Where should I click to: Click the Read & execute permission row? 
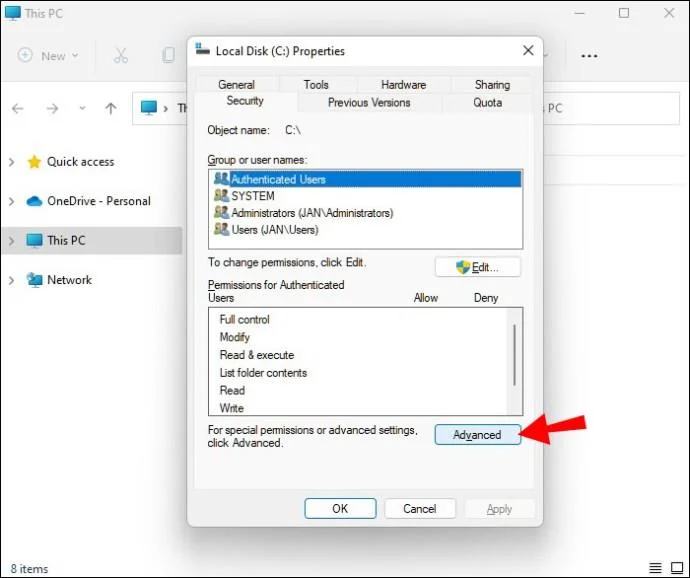pyautogui.click(x=358, y=355)
